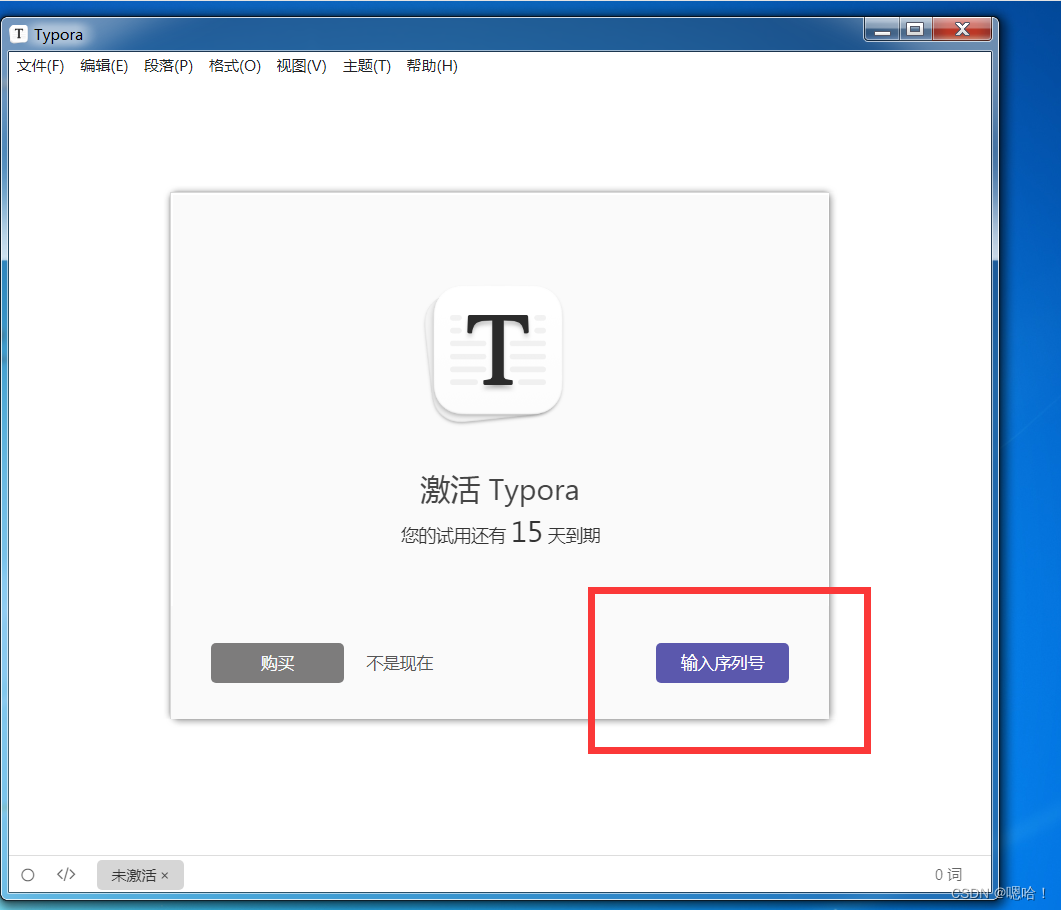Close the Typora window

pyautogui.click(x=962, y=30)
